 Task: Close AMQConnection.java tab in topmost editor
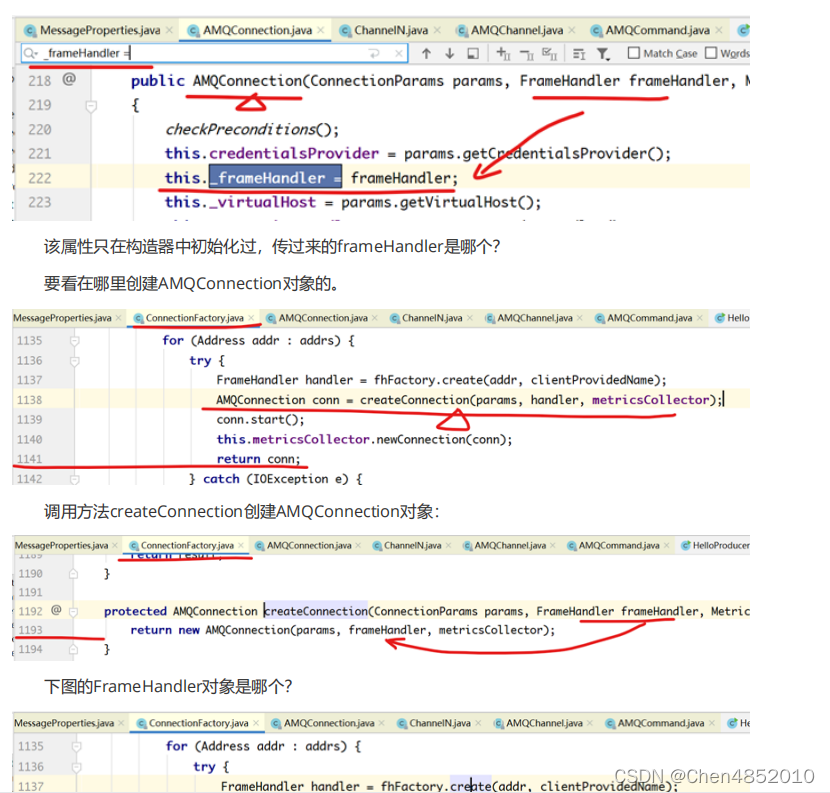click(321, 30)
